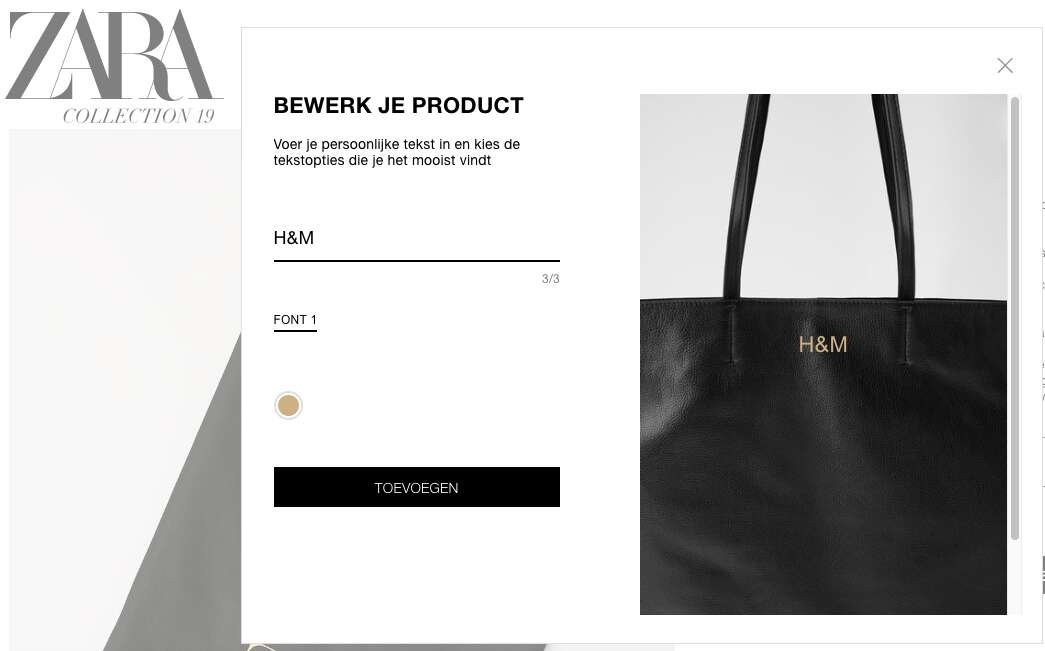Image resolution: width=1045 pixels, height=651 pixels.
Task: Click the light grey backdrop above the bag
Action: pos(823,193)
